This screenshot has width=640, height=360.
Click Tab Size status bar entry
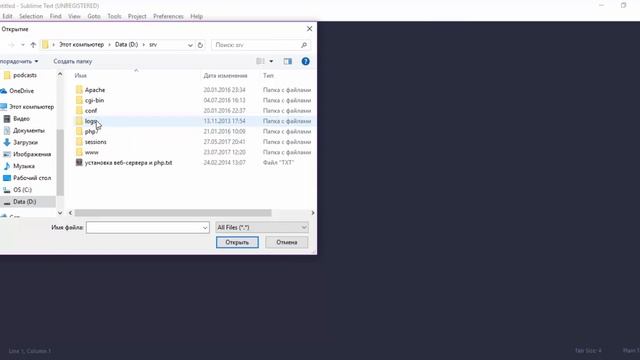tap(588, 351)
